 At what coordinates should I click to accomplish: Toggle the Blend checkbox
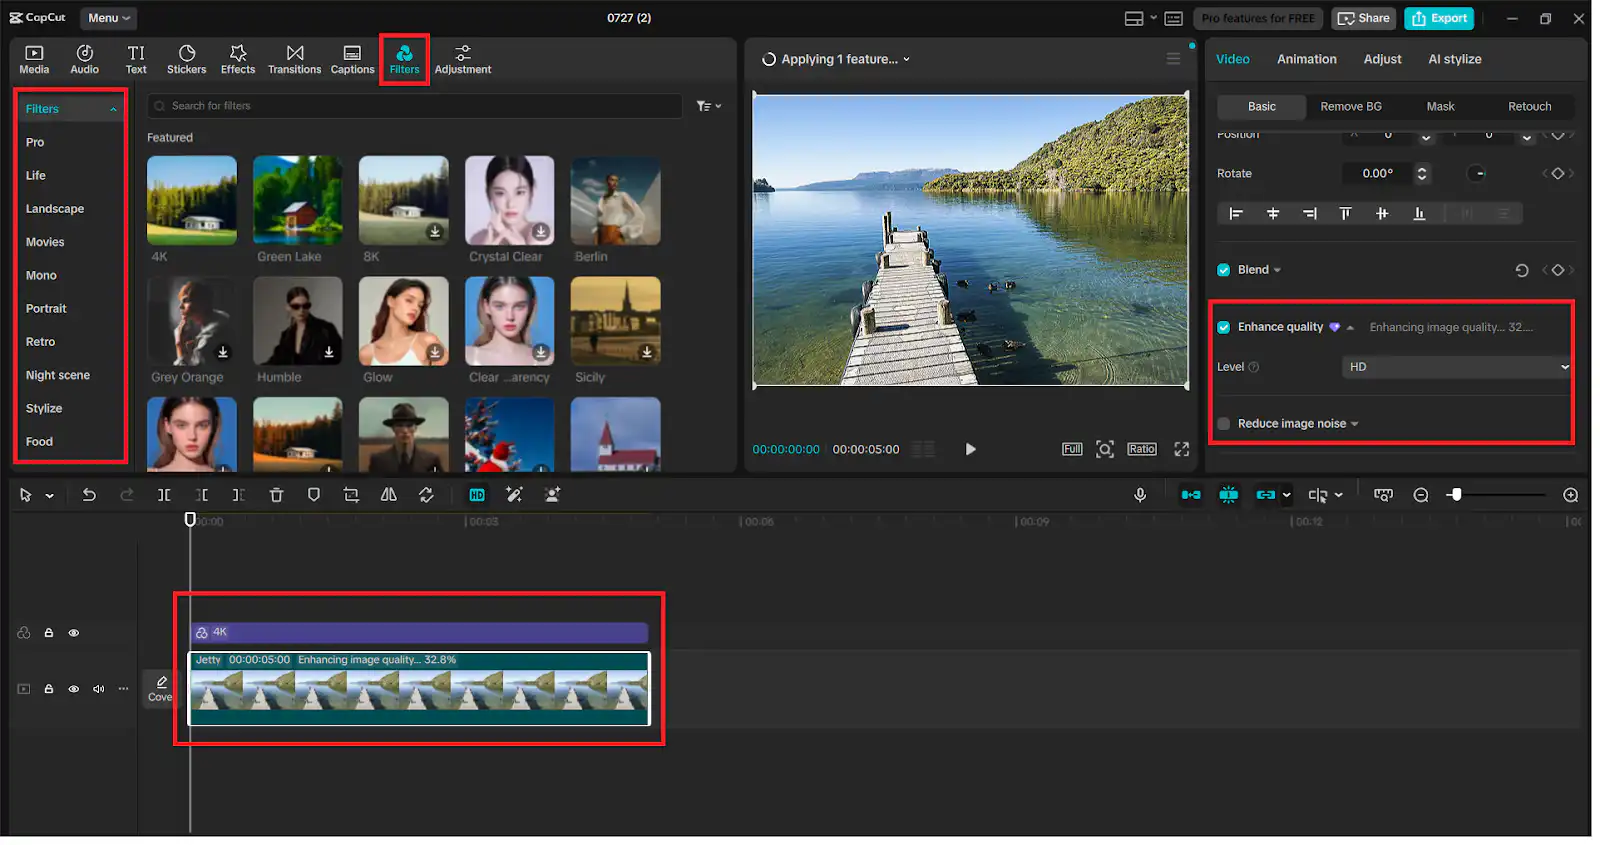(1224, 270)
